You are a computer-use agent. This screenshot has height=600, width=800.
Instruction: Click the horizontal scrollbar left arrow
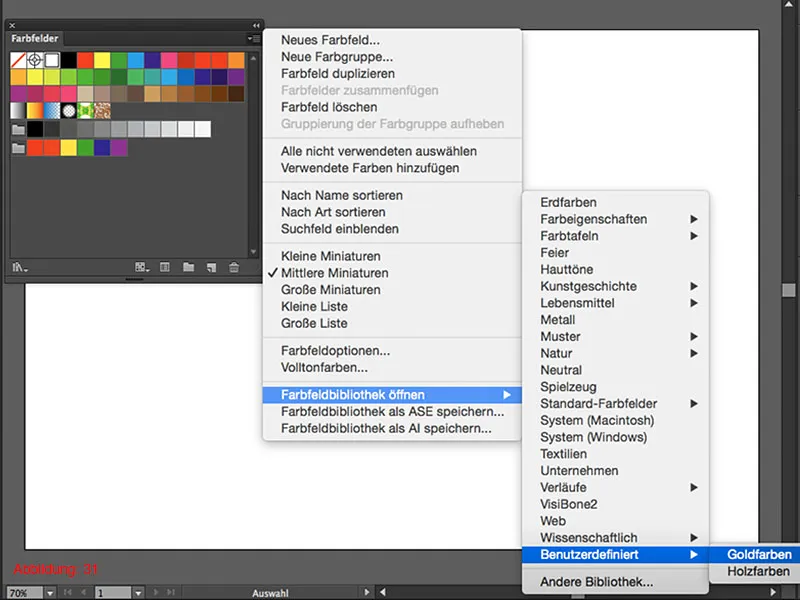pyautogui.click(x=383, y=592)
